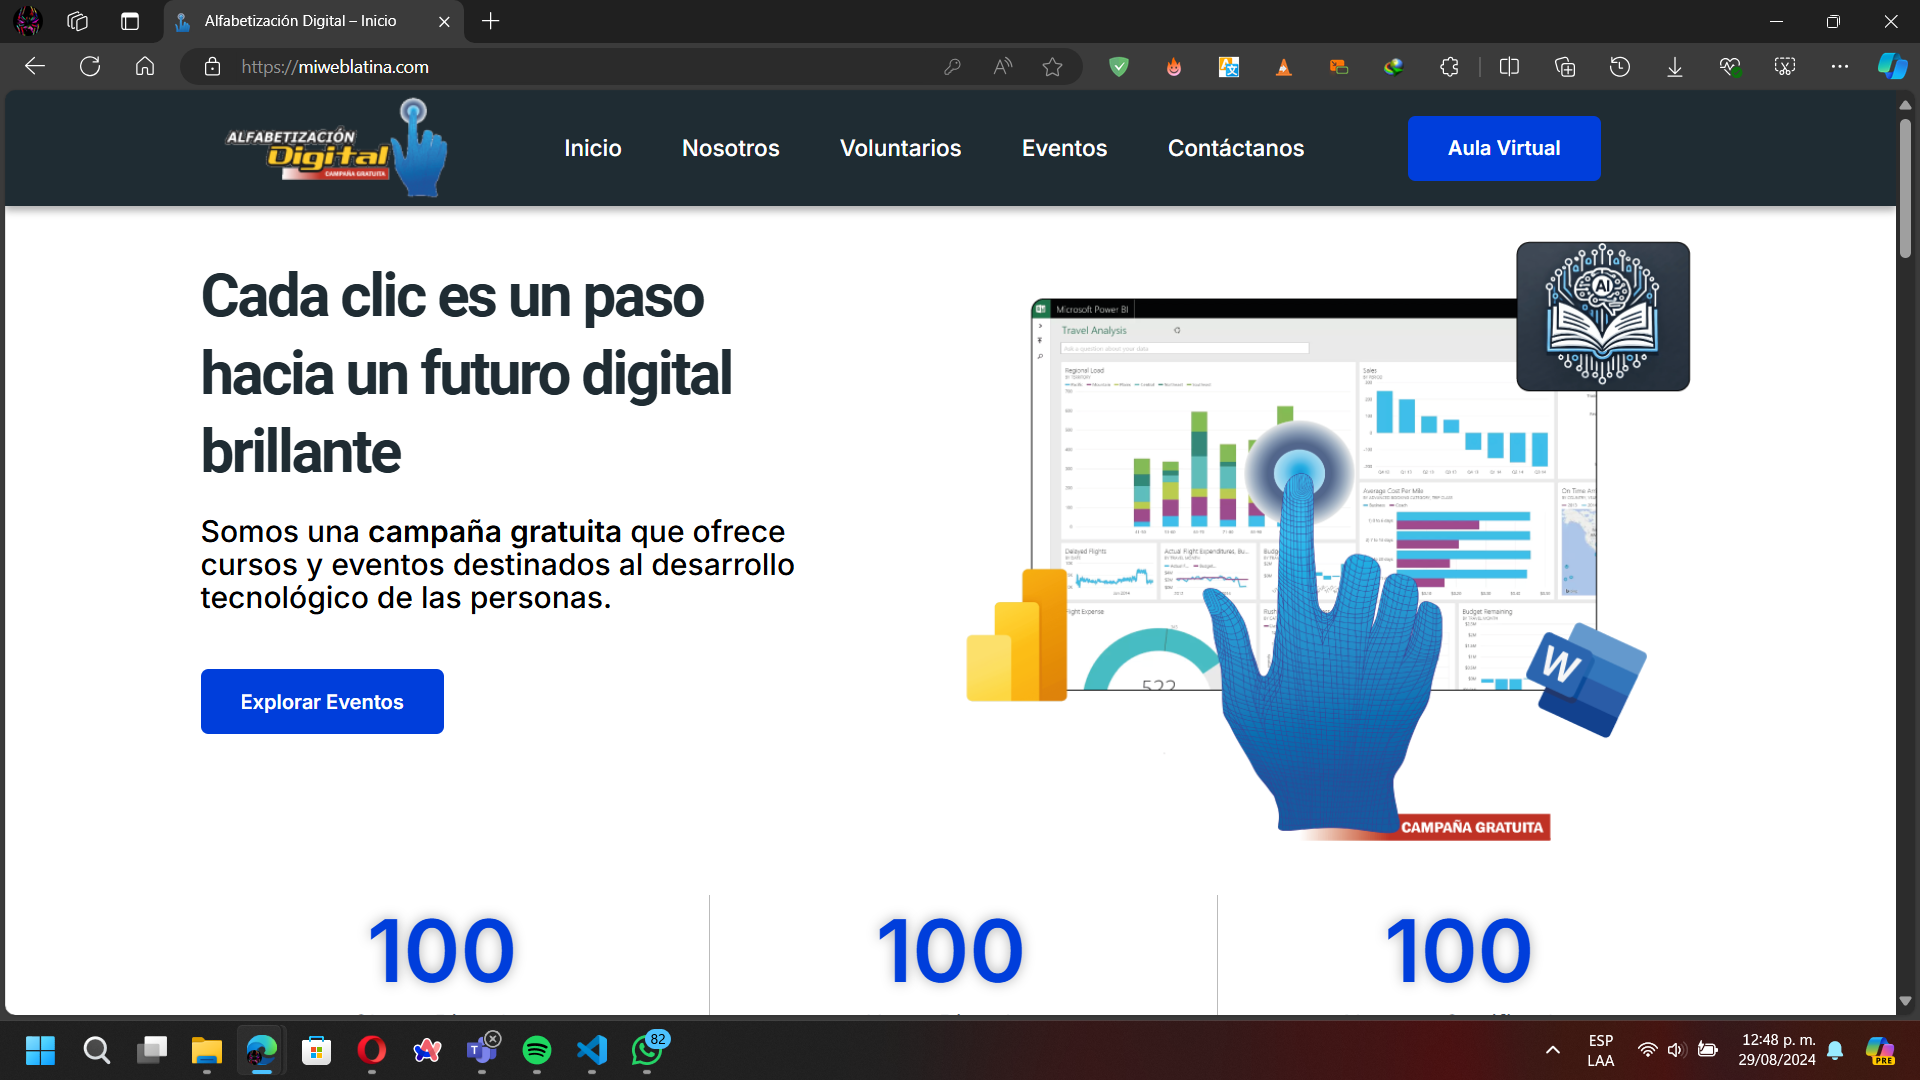Expand hidden system tray icons chevron
Screen dimensions: 1920x1080
(x=1553, y=1050)
